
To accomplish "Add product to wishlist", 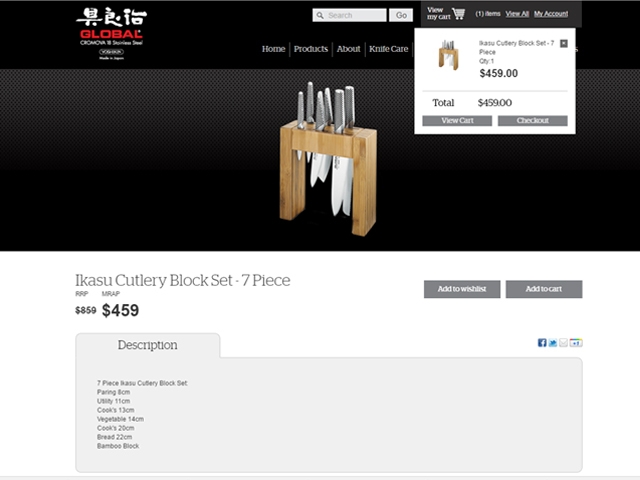I will pos(462,289).
